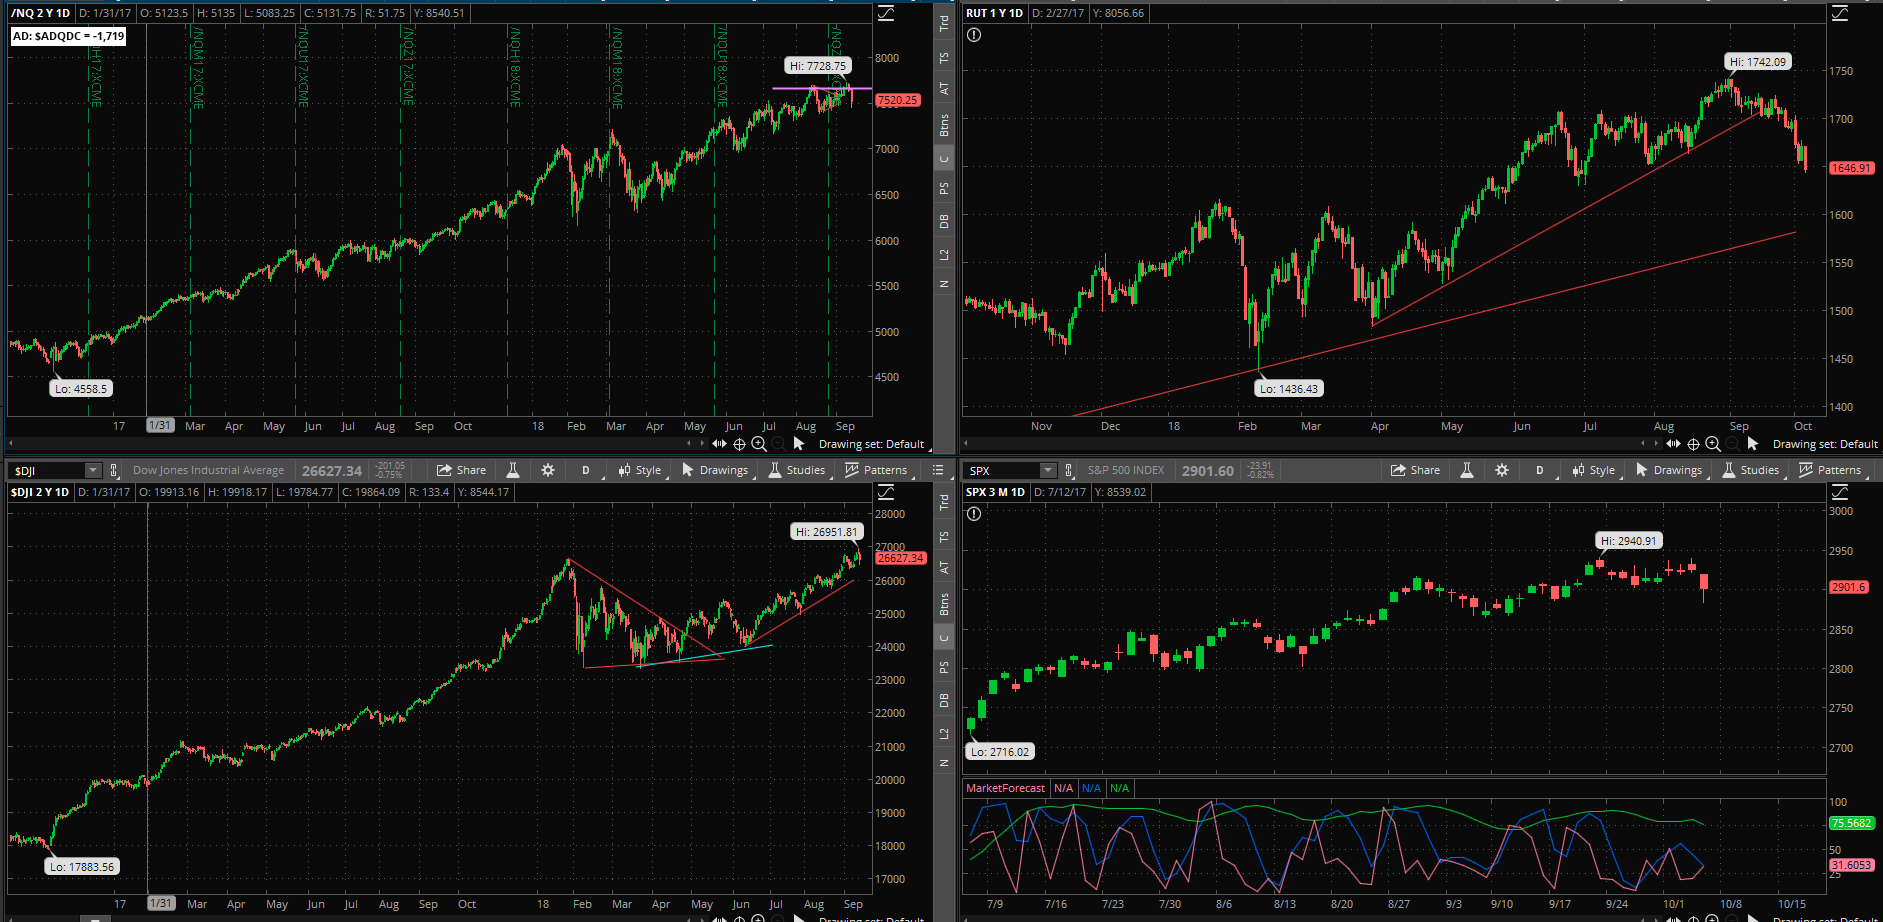Open the flask tool in the $DJI toolbar

click(513, 470)
